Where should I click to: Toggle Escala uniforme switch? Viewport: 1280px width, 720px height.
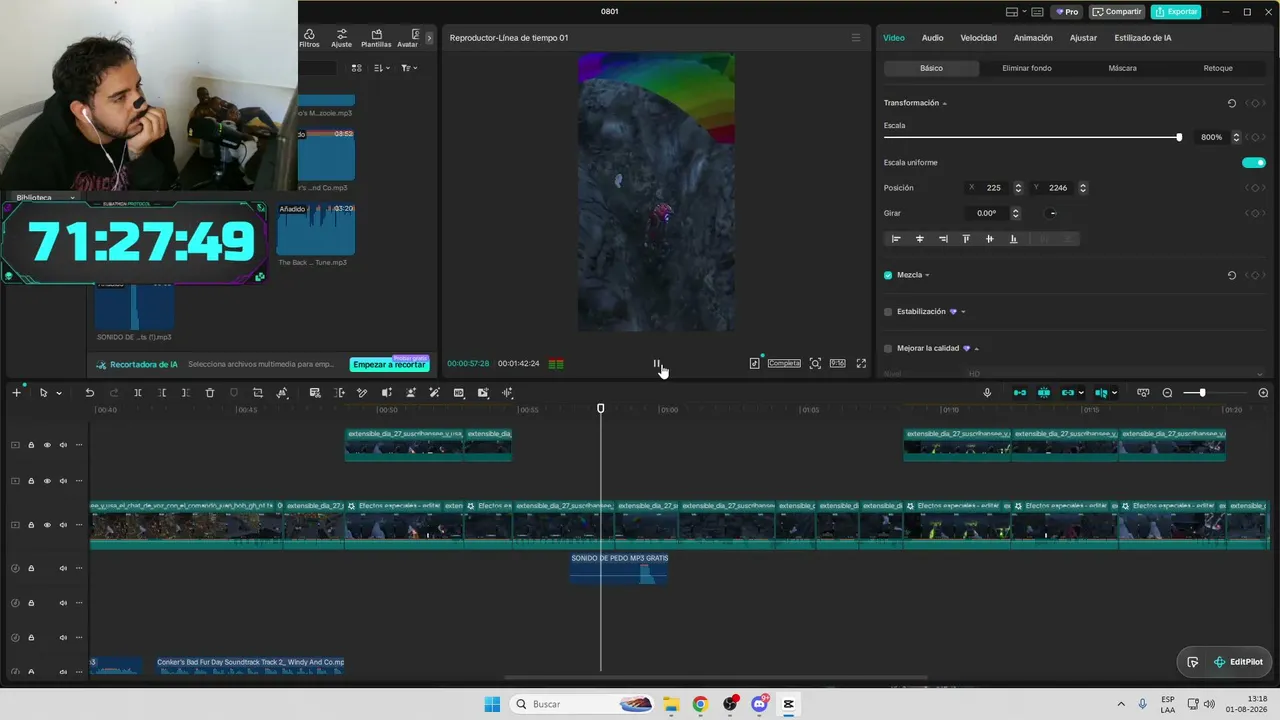pyautogui.click(x=1253, y=163)
